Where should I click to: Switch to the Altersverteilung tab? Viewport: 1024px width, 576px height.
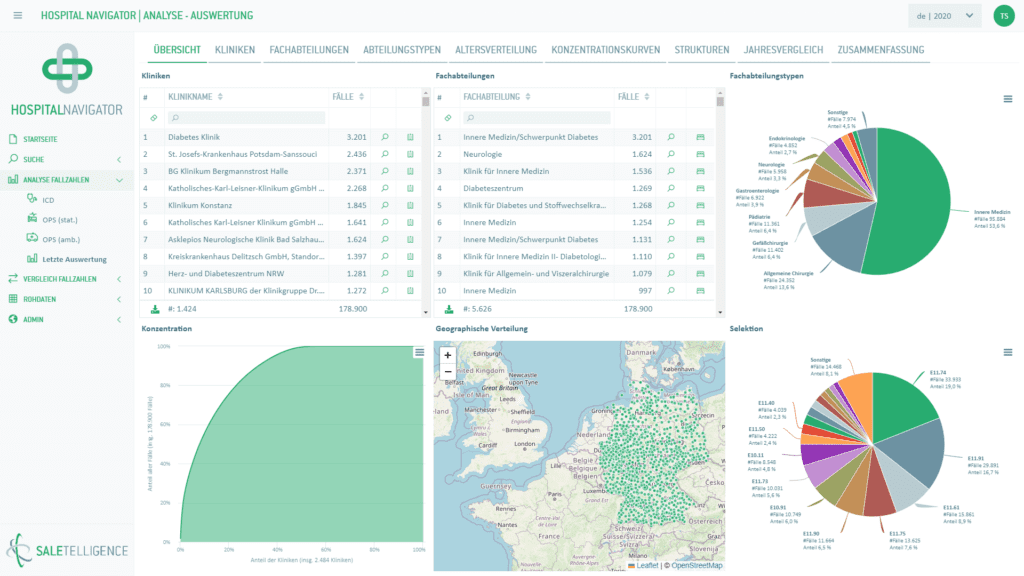[495, 50]
